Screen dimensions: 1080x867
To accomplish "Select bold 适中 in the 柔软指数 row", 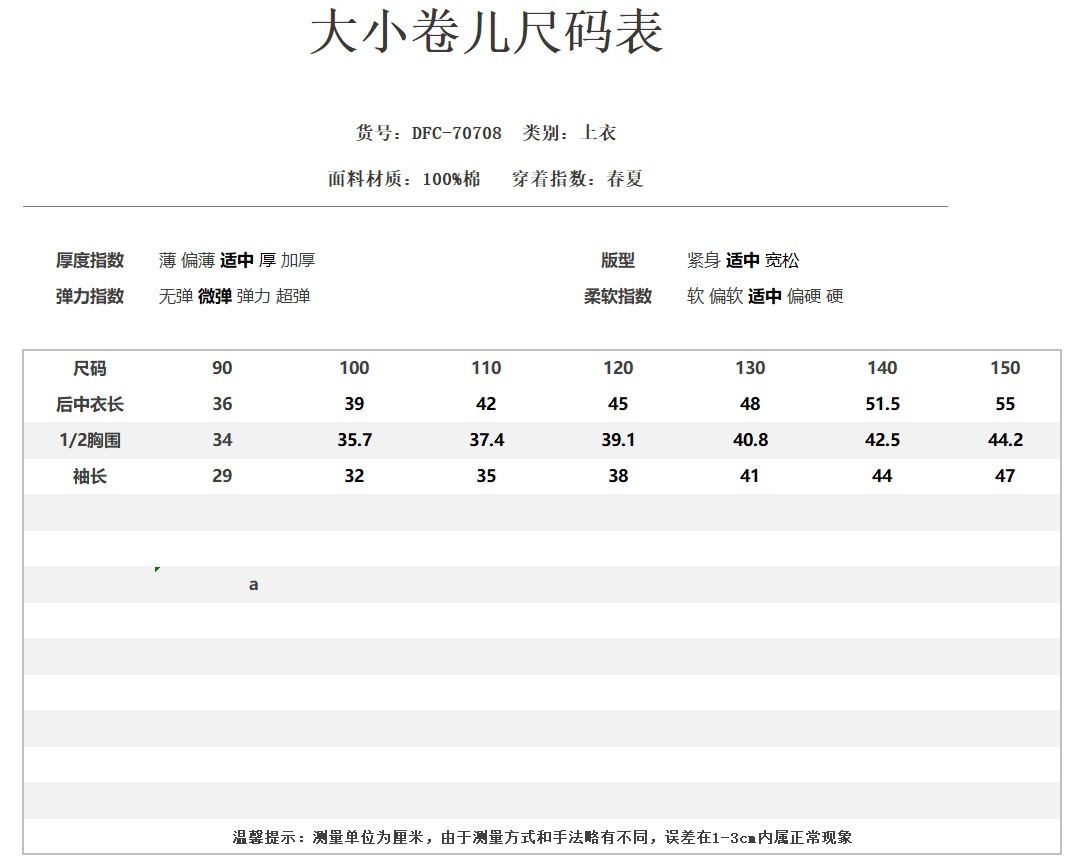I will (x=765, y=296).
